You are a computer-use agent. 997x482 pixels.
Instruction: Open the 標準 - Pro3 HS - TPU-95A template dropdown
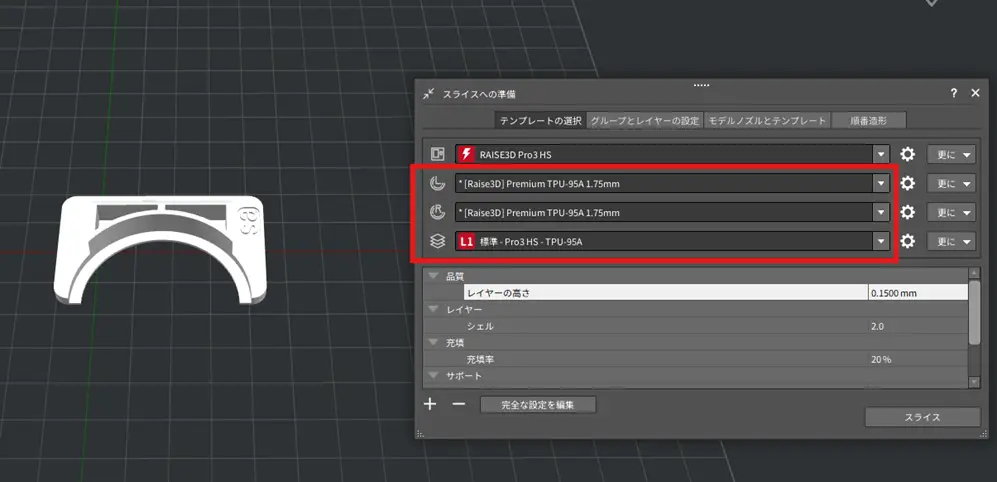pyautogui.click(x=880, y=241)
